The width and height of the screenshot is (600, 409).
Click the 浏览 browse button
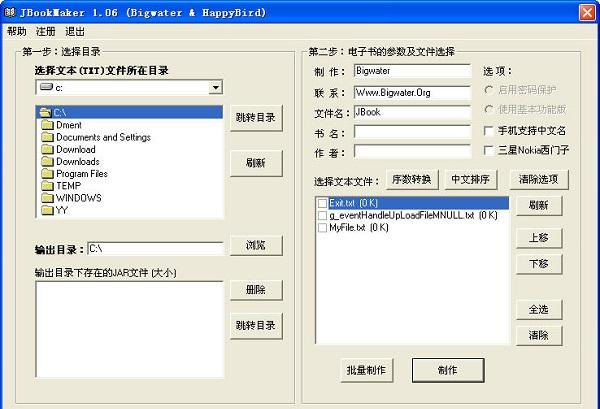point(256,245)
